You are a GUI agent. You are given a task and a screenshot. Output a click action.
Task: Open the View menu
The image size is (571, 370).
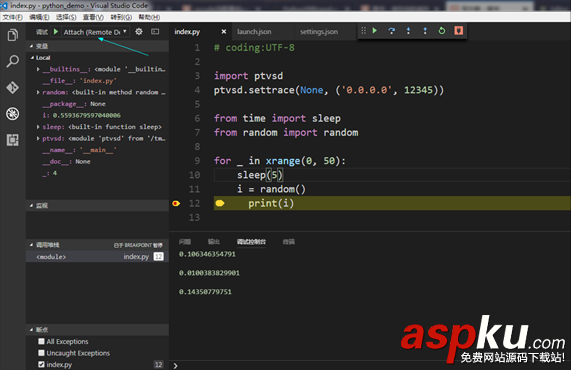tap(93, 17)
